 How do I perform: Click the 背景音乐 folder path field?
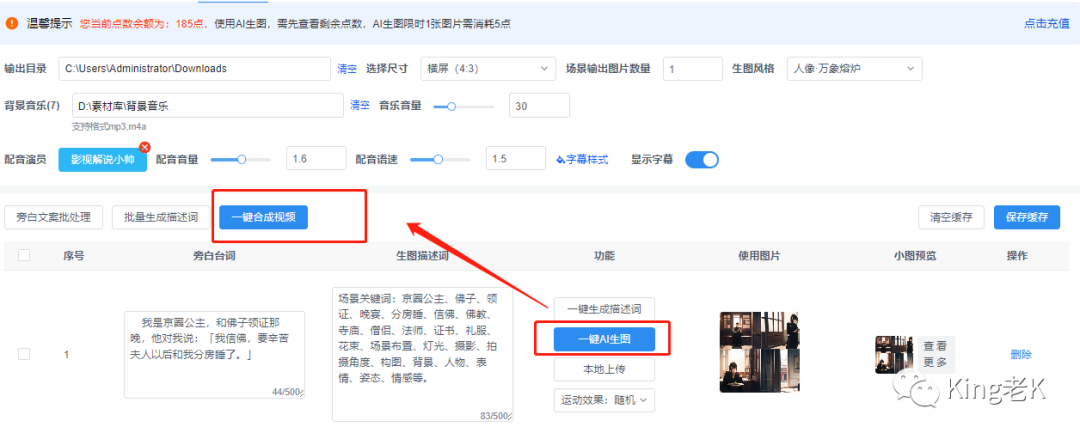click(207, 105)
